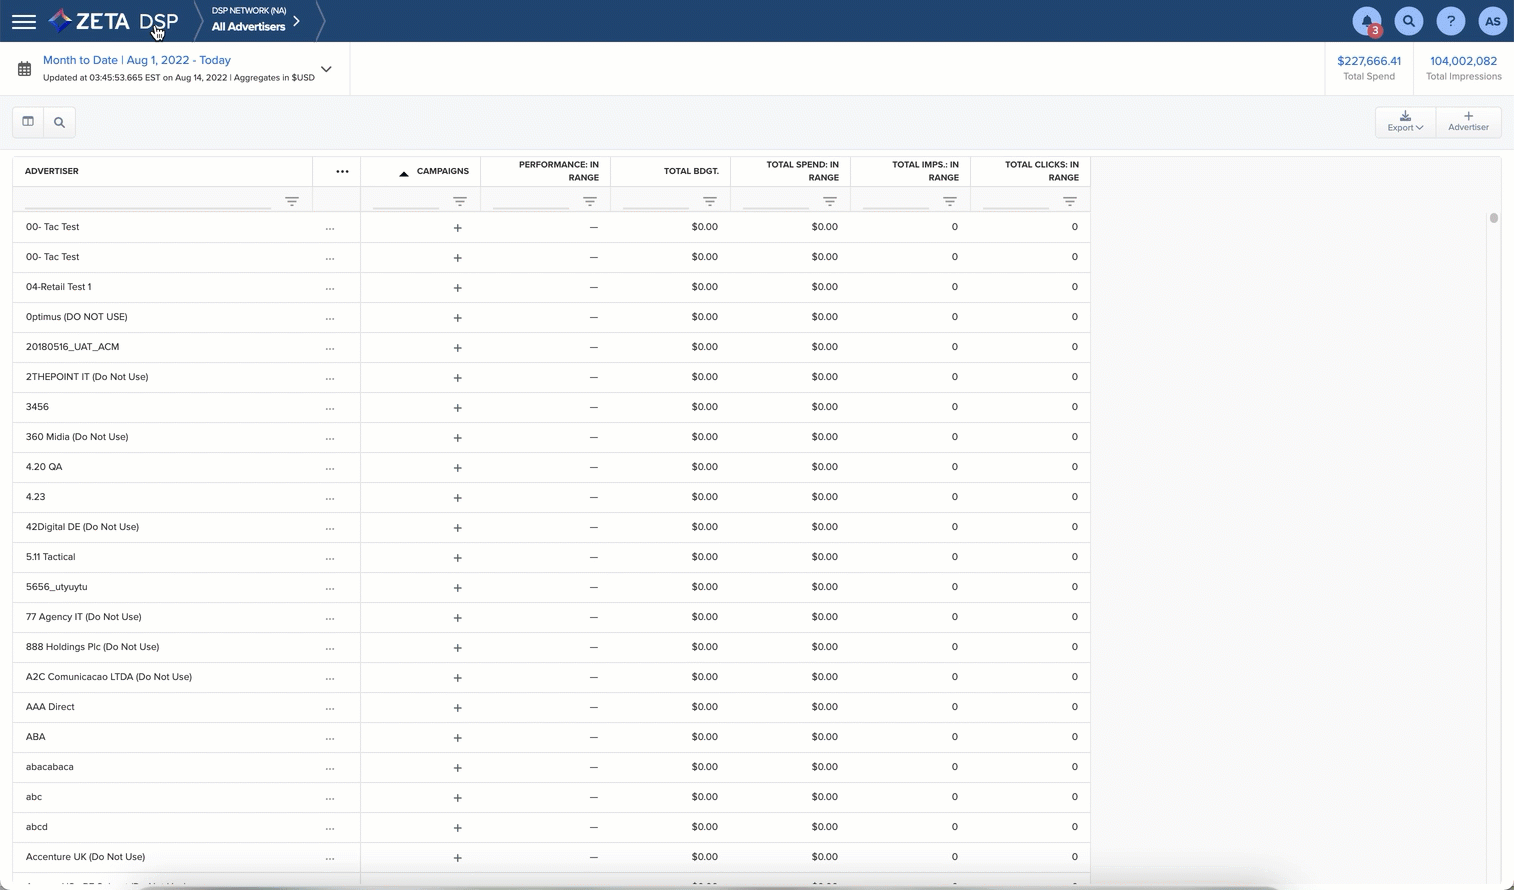Image resolution: width=1514 pixels, height=890 pixels.
Task: Add a new Advertiser
Action: [x=1468, y=122]
